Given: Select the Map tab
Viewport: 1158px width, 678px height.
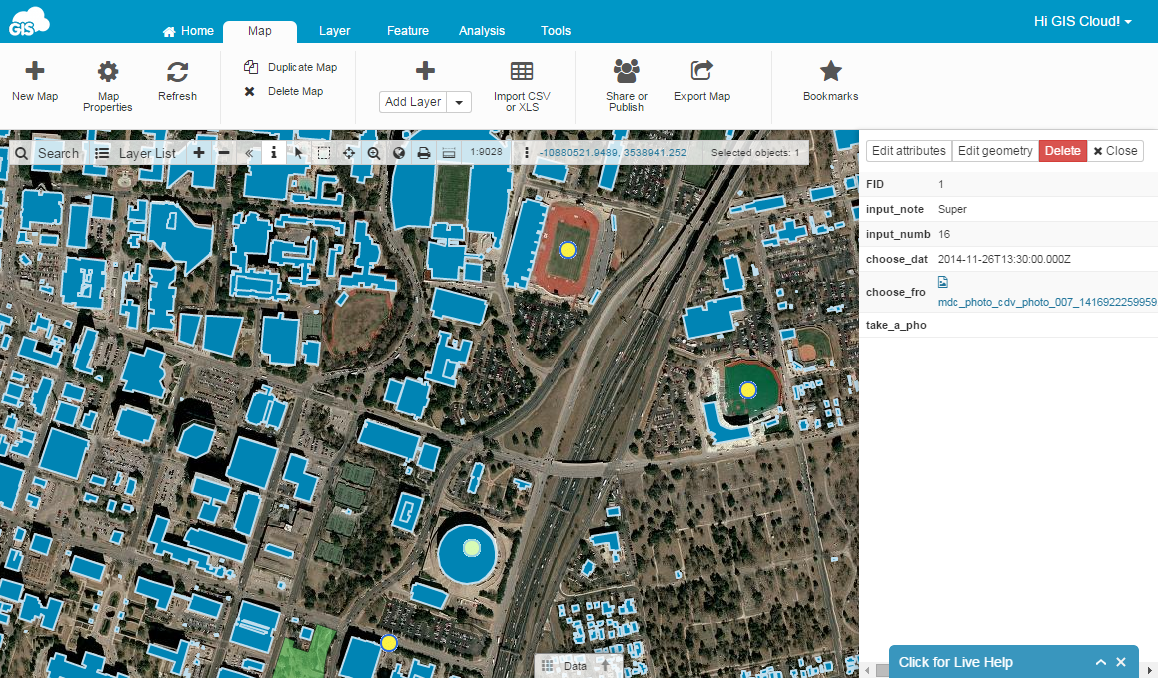Looking at the screenshot, I should 260,31.
